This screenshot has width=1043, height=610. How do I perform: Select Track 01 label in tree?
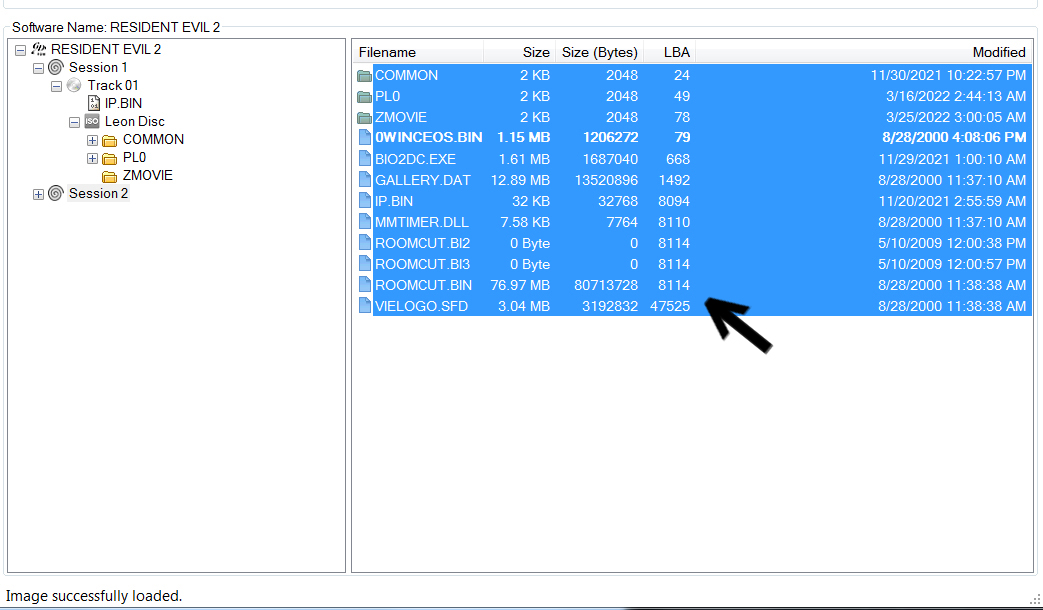tap(113, 85)
